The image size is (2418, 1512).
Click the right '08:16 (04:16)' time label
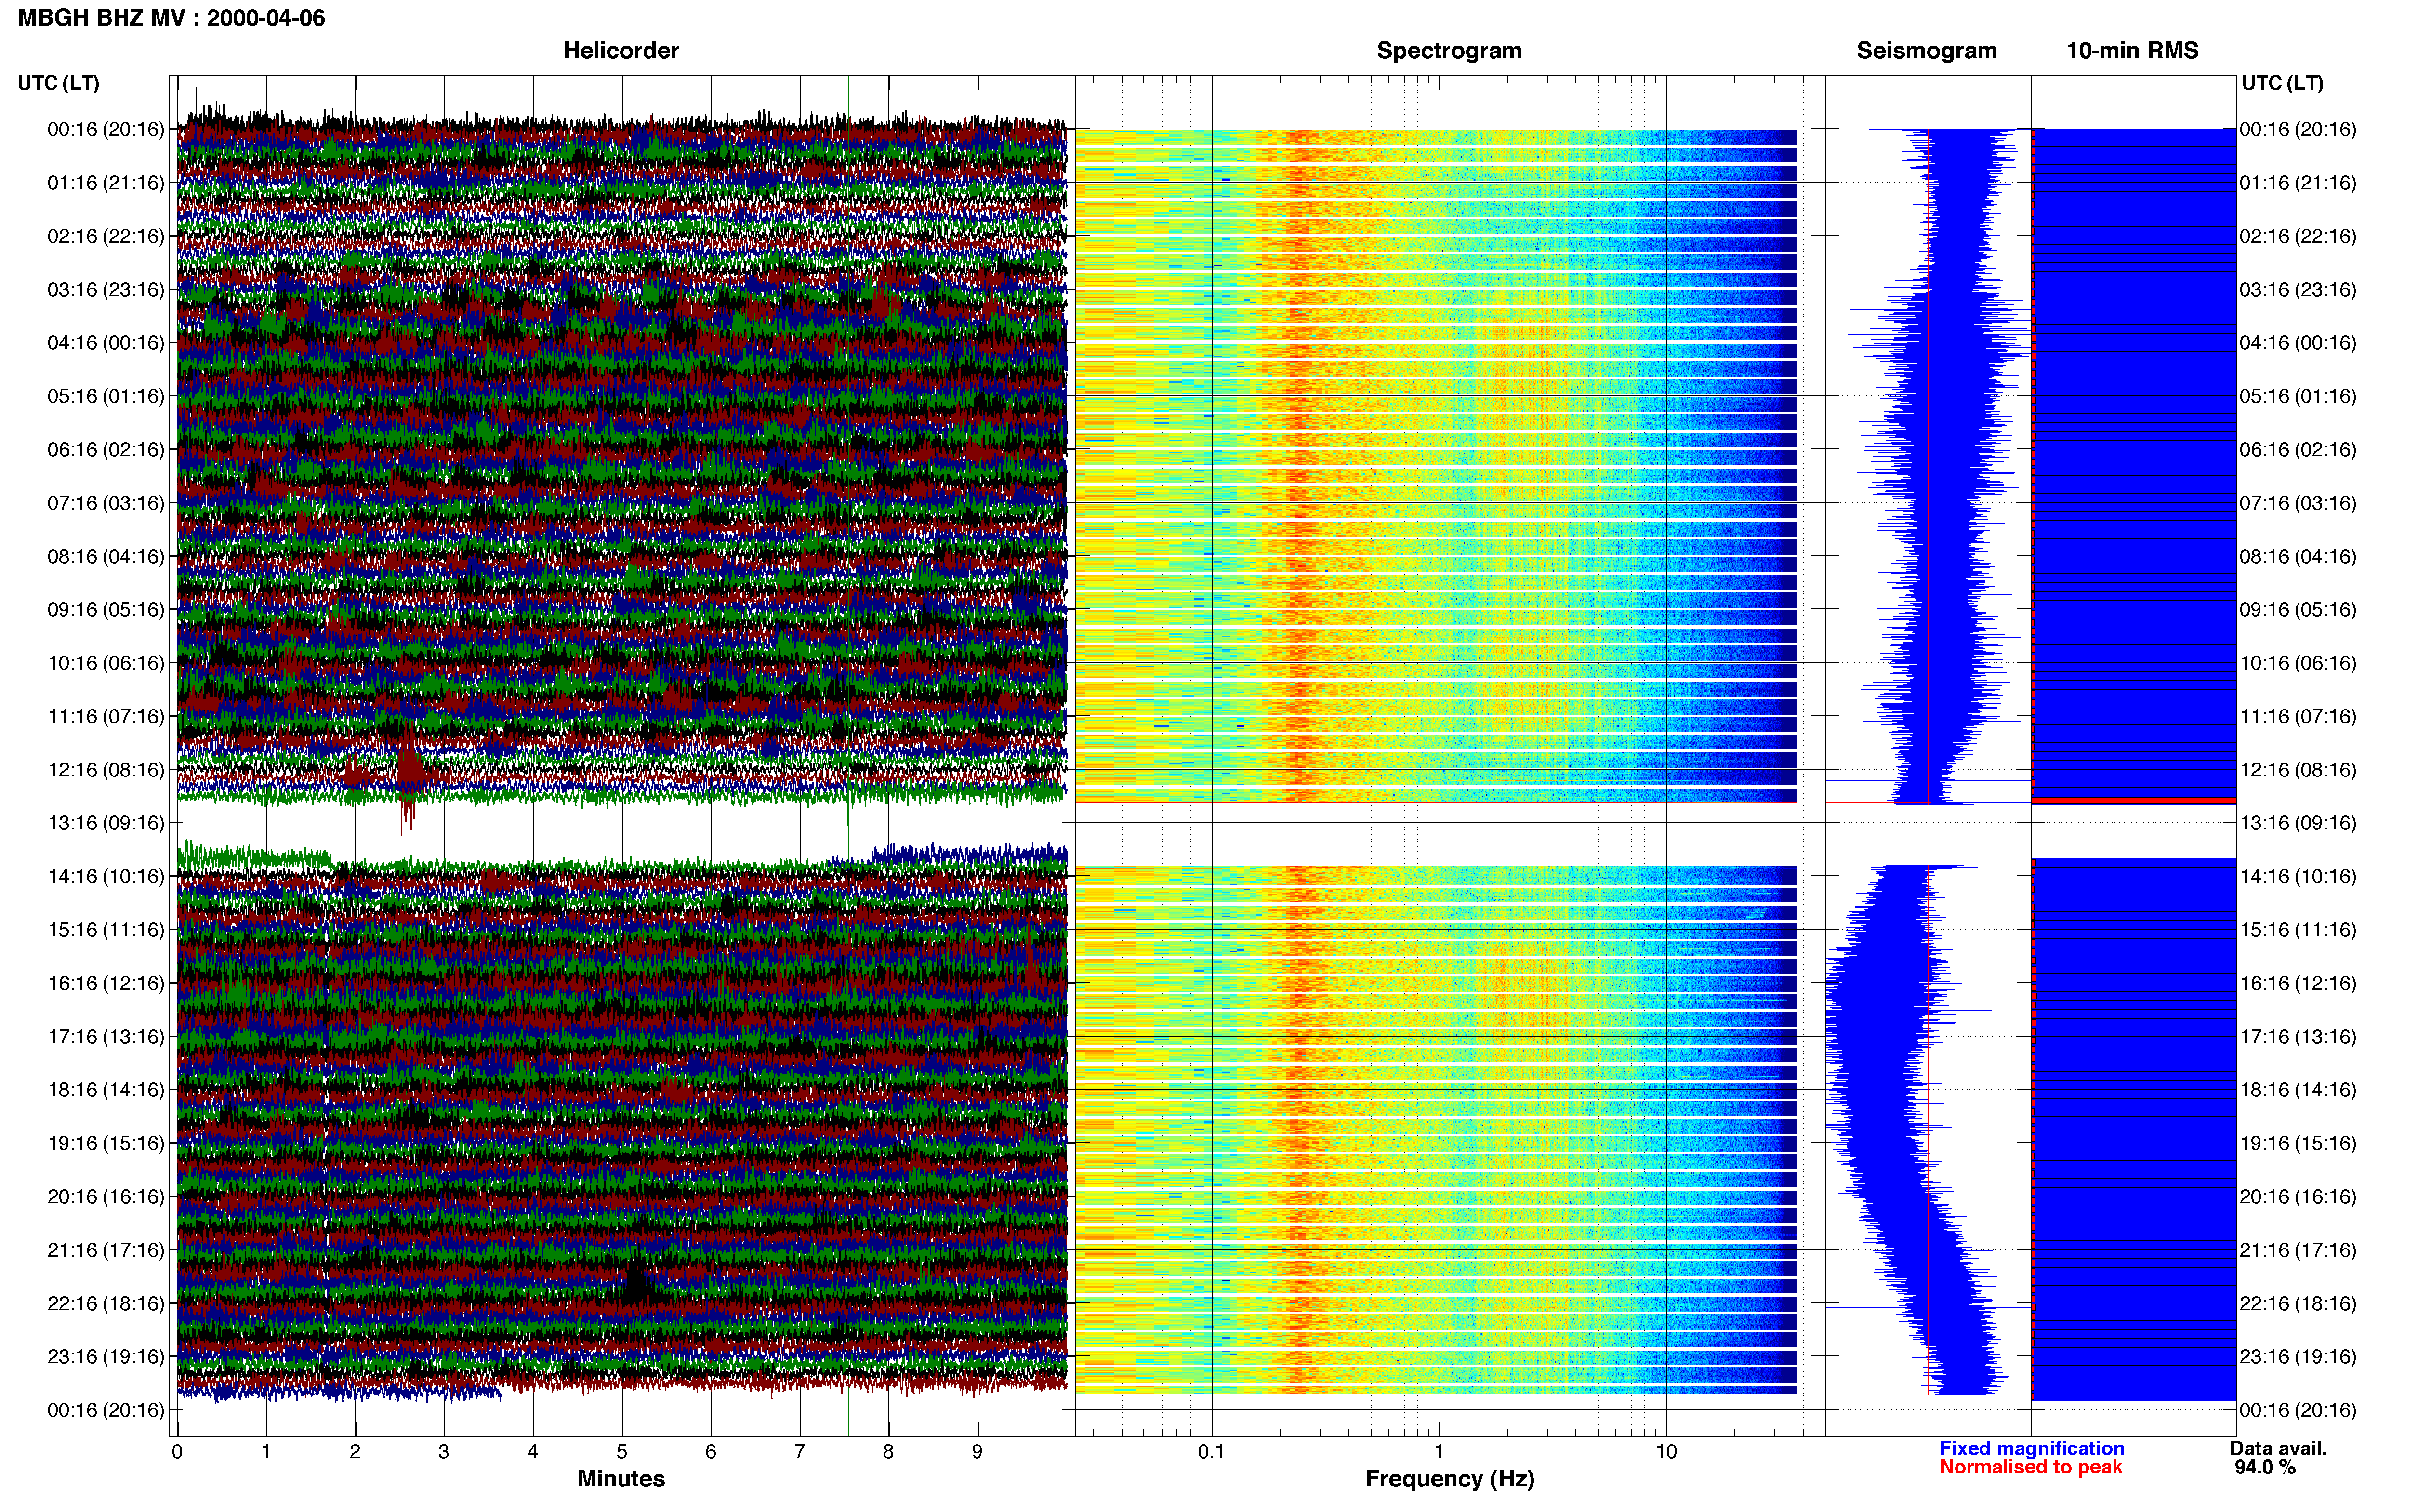tap(2298, 557)
